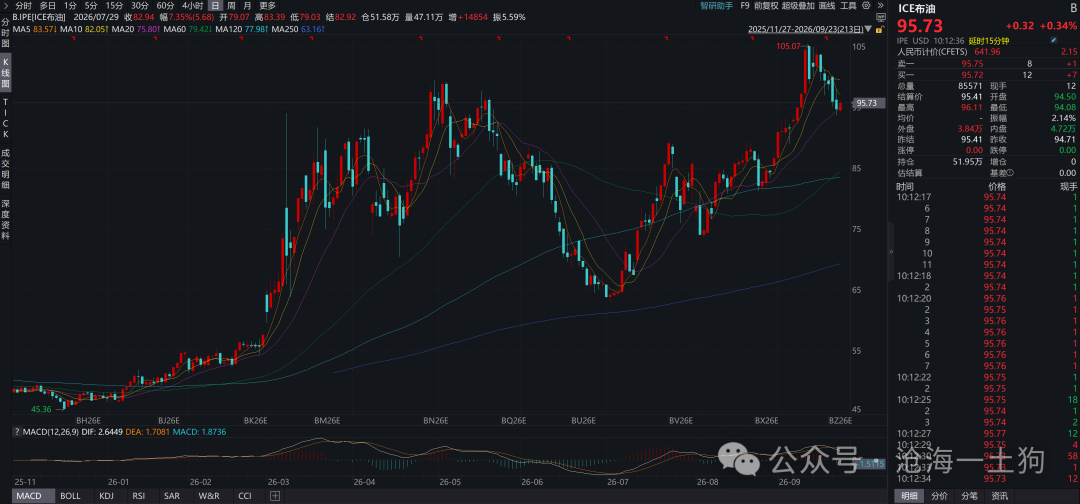Click the MA10 82.05 indicator label

click(x=82, y=30)
